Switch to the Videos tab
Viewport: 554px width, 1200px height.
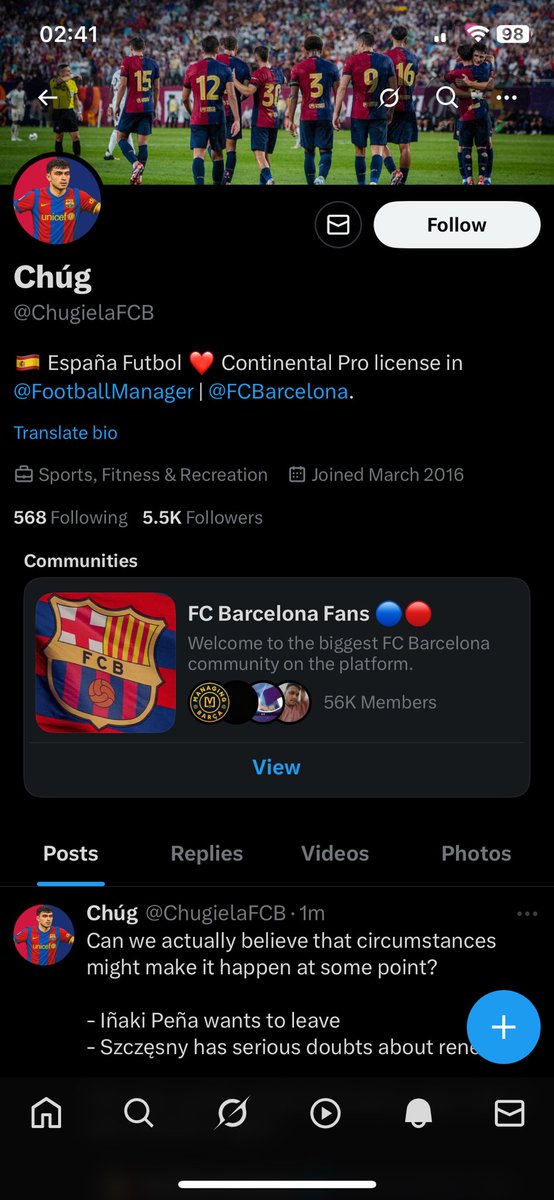pos(335,853)
